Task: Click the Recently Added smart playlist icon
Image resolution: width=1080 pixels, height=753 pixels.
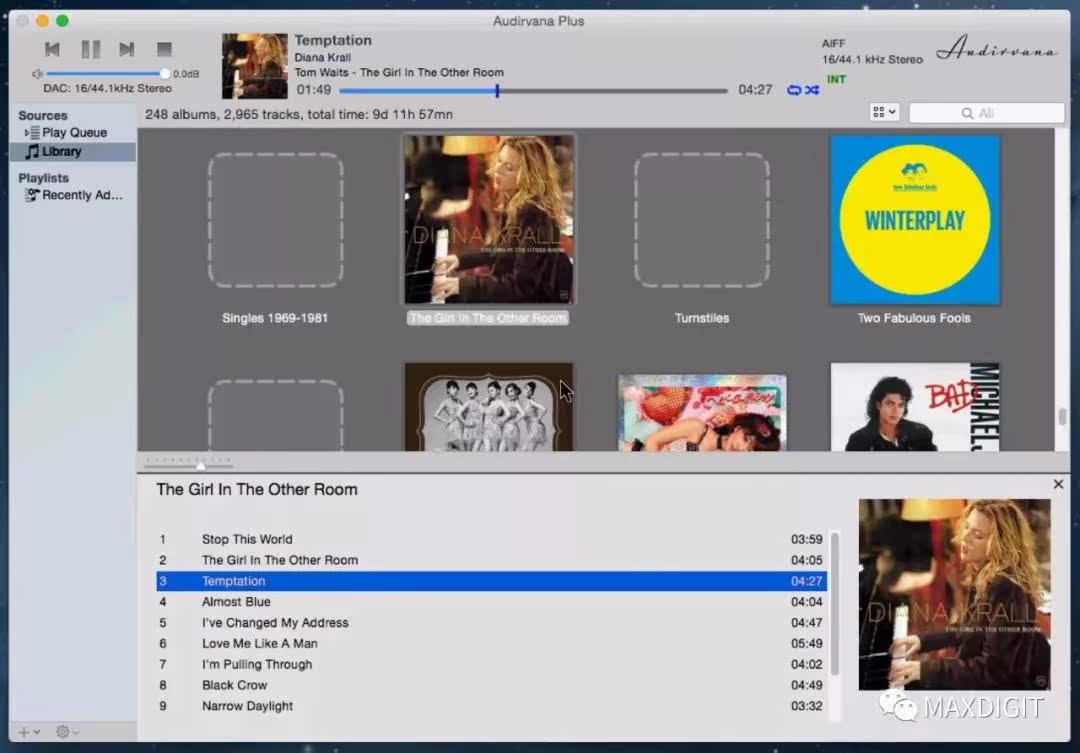Action: click(x=32, y=195)
